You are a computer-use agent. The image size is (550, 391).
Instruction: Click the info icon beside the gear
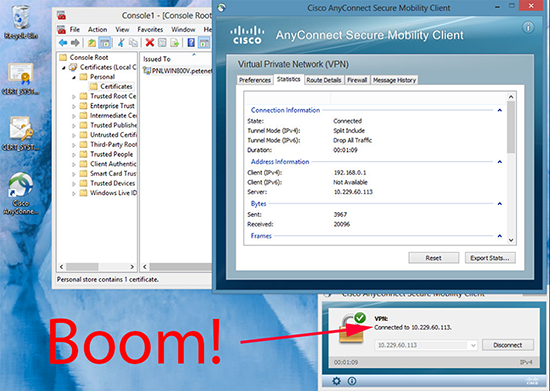coord(352,381)
